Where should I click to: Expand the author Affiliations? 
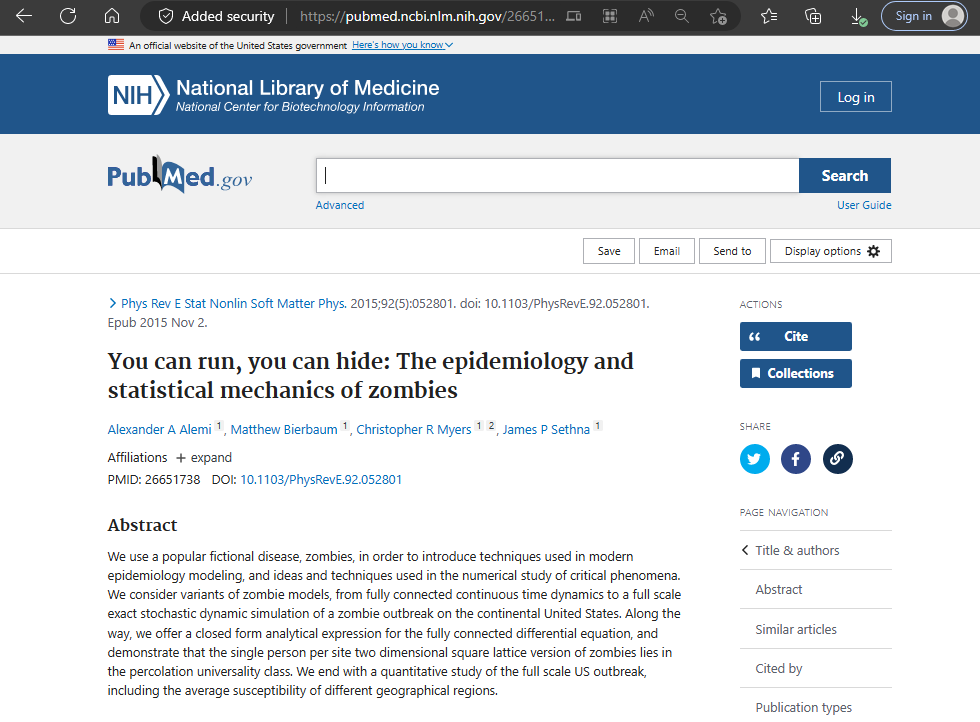[x=204, y=458]
